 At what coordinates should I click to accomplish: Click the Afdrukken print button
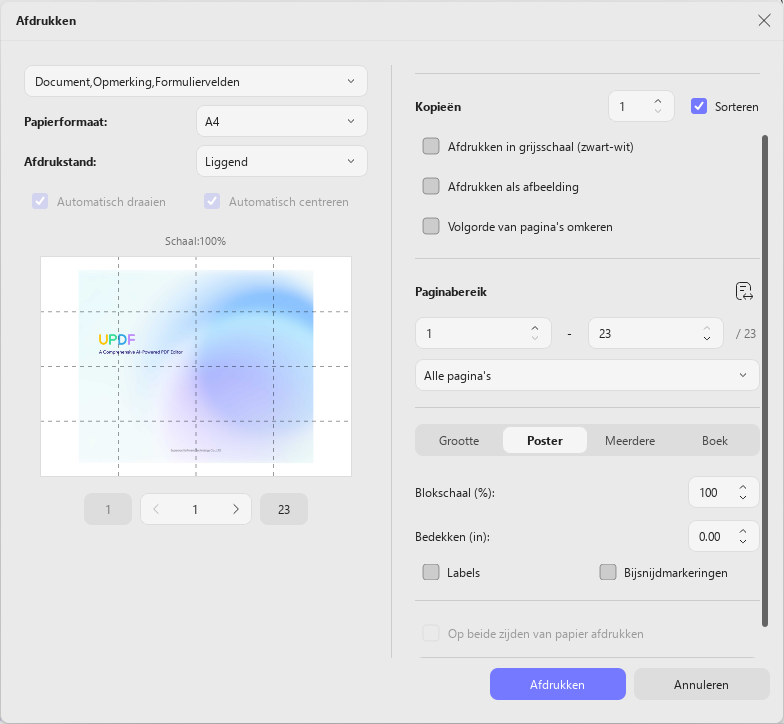pos(558,684)
